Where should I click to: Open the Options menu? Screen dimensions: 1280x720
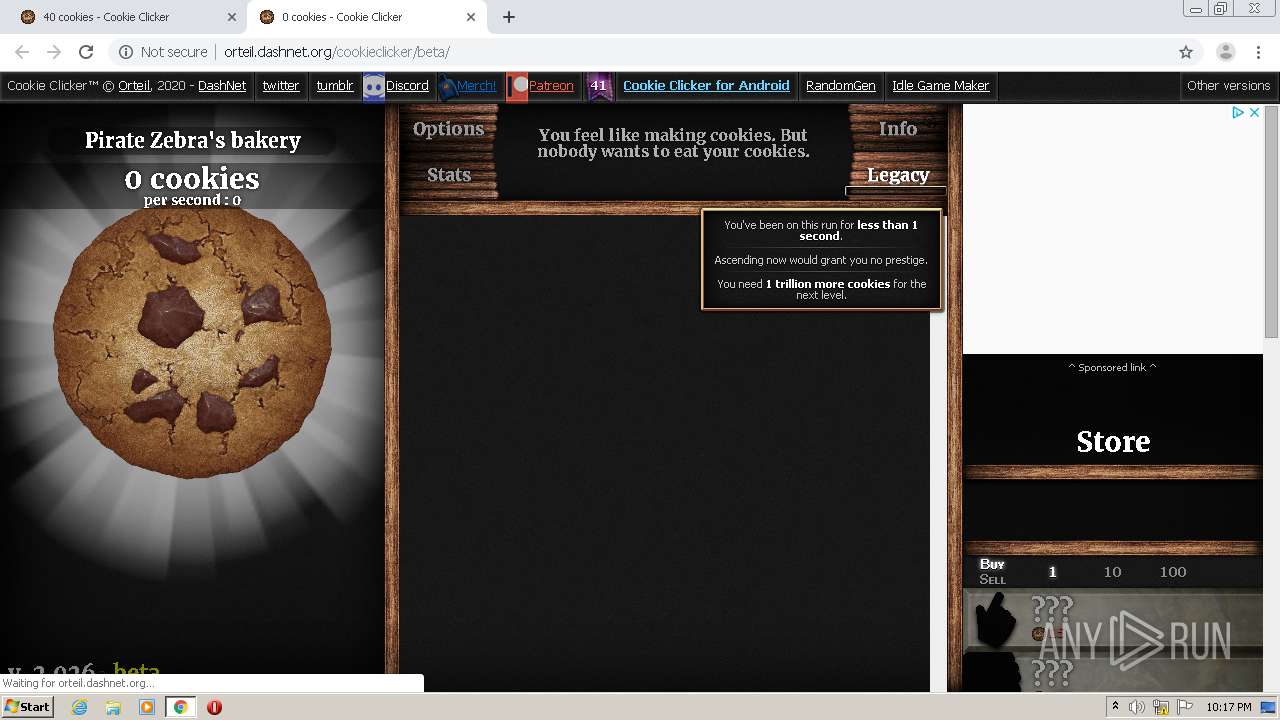coord(448,129)
